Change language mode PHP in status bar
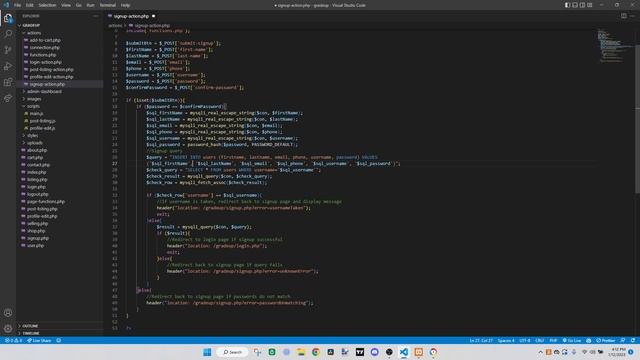 553,340
